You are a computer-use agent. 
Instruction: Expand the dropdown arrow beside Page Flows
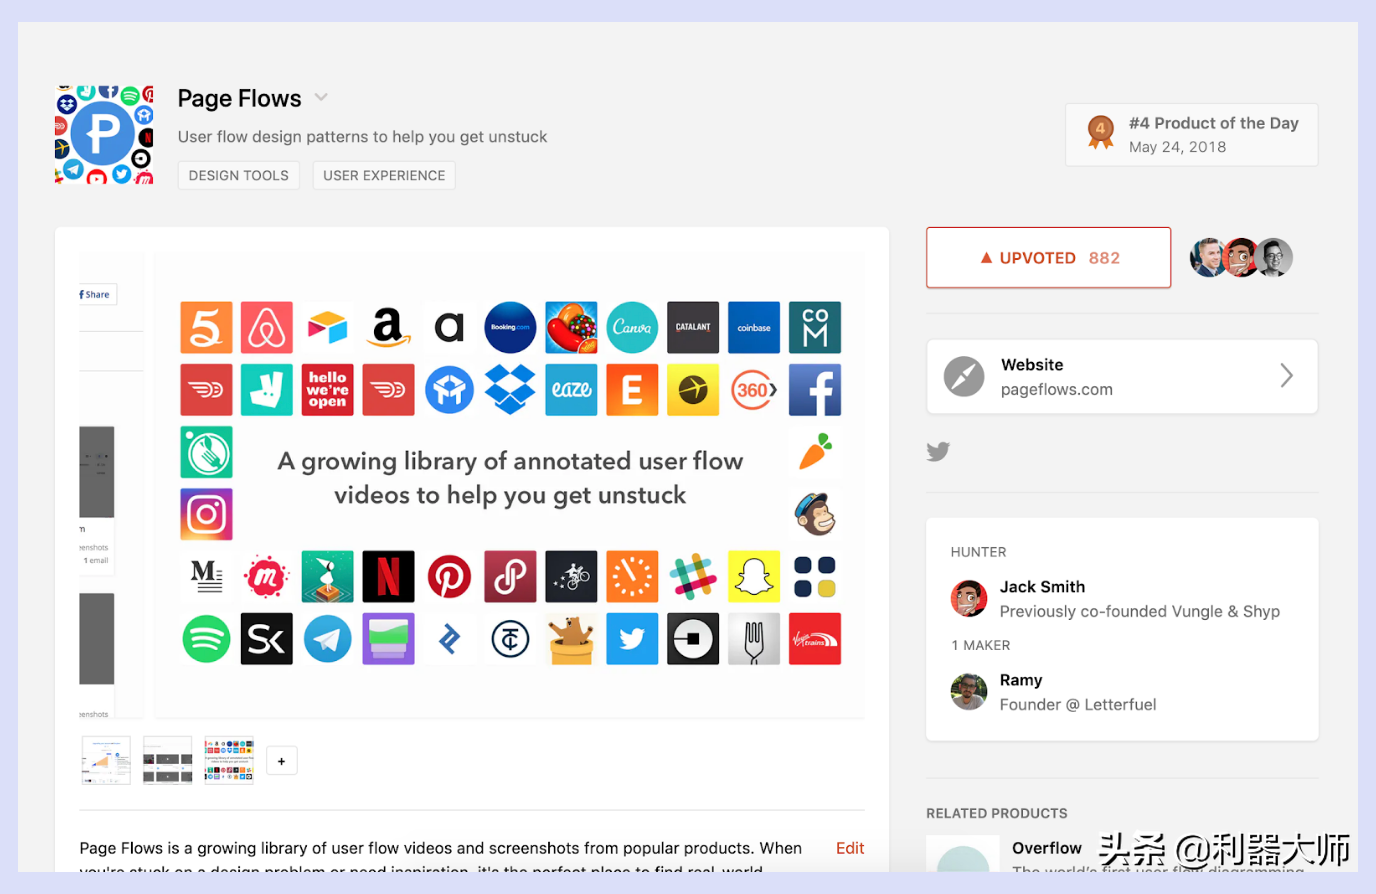[x=321, y=97]
